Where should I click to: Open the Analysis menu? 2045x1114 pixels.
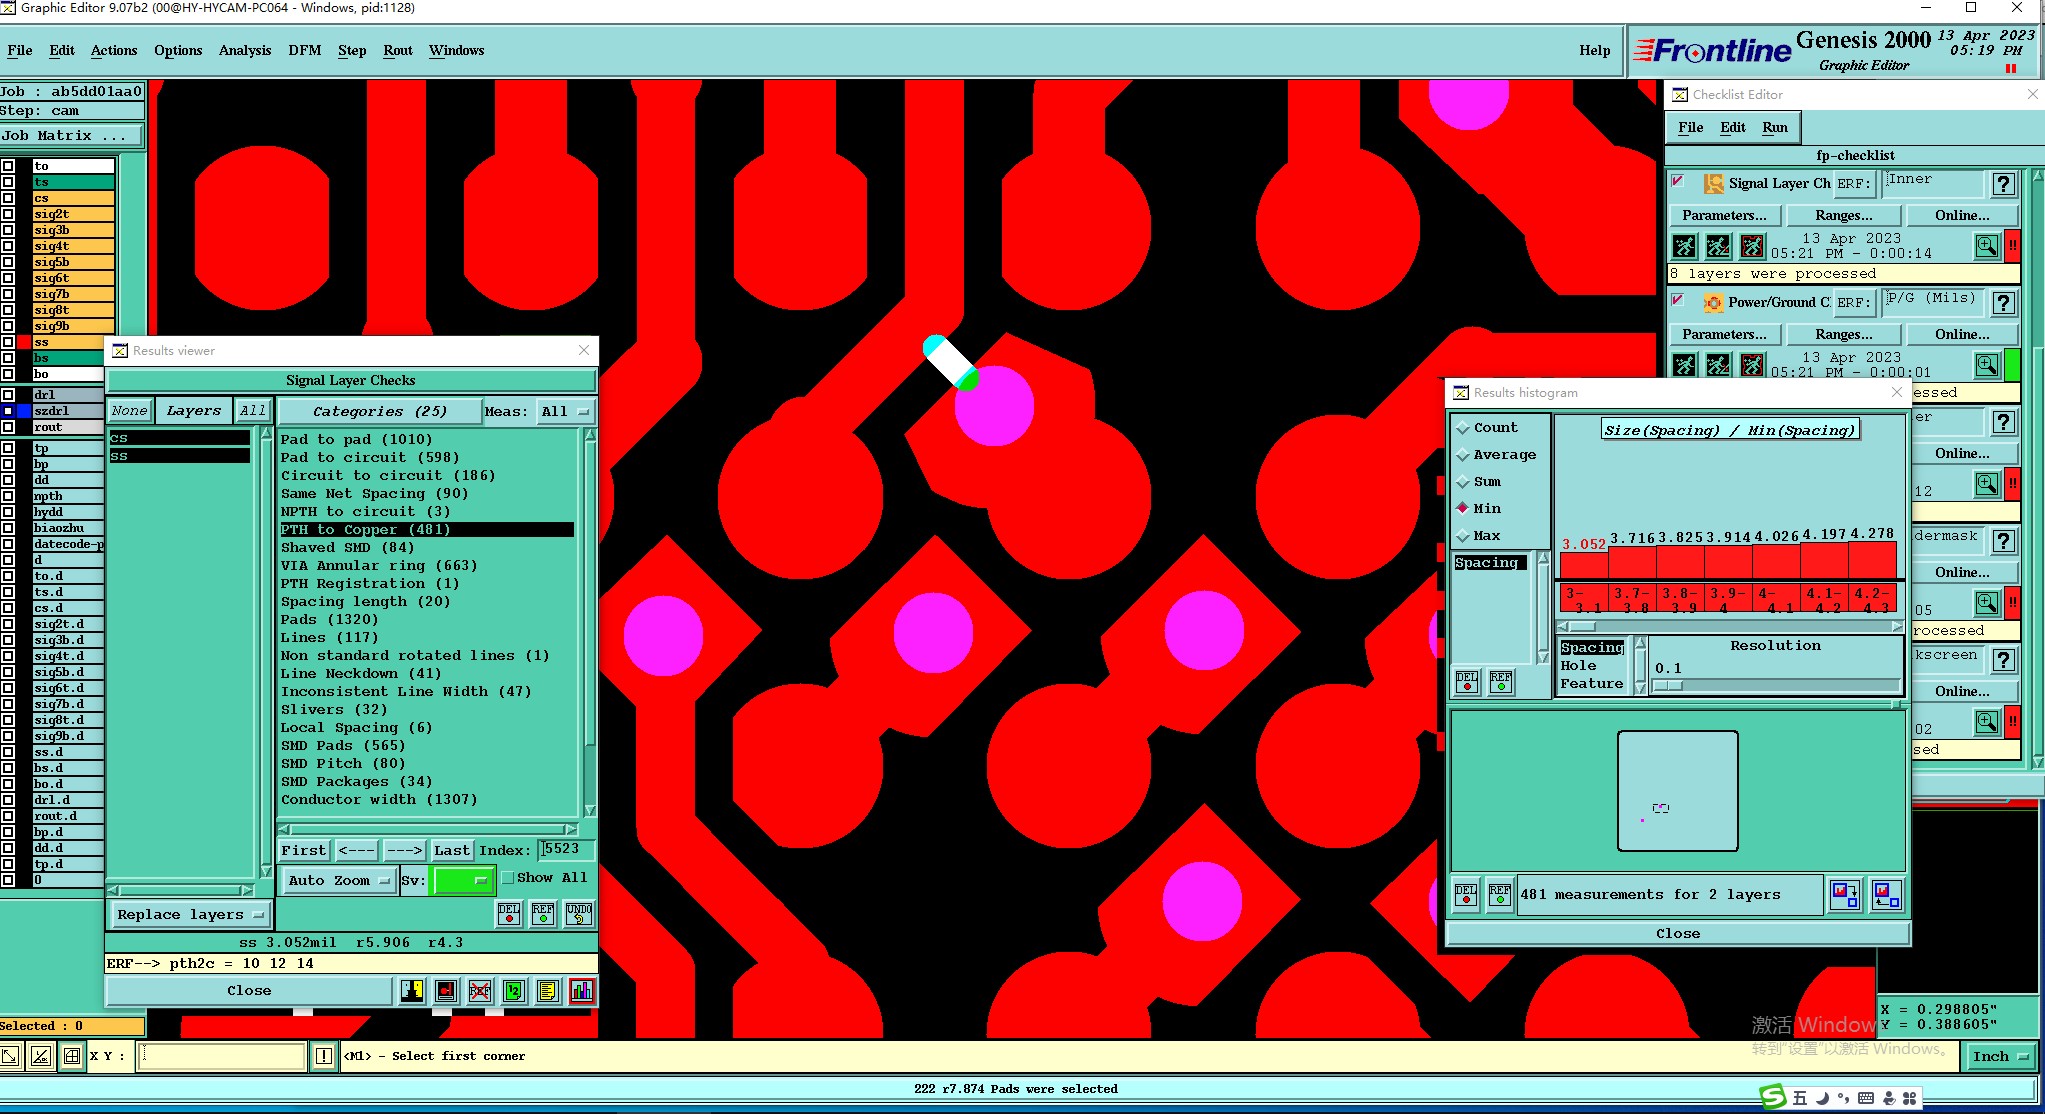(244, 50)
